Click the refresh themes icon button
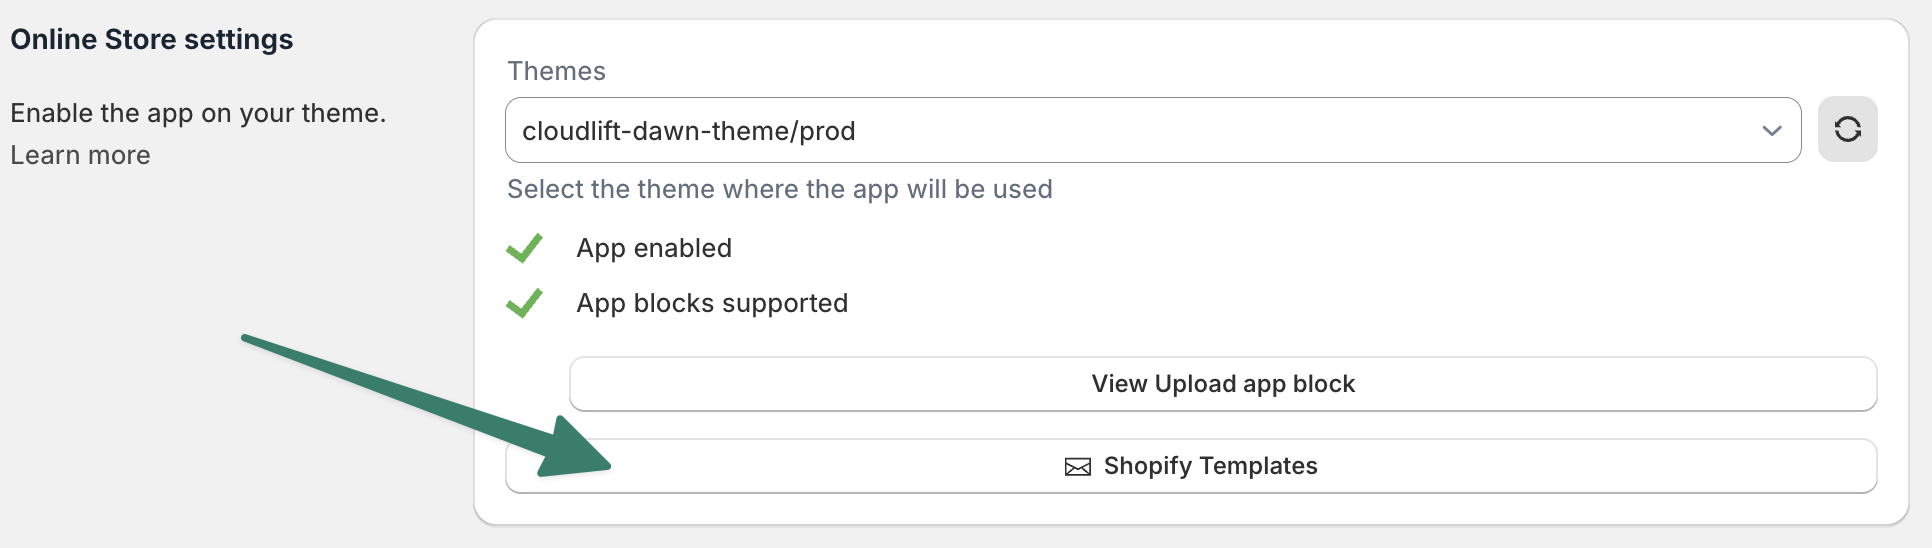The image size is (1932, 548). tap(1847, 129)
